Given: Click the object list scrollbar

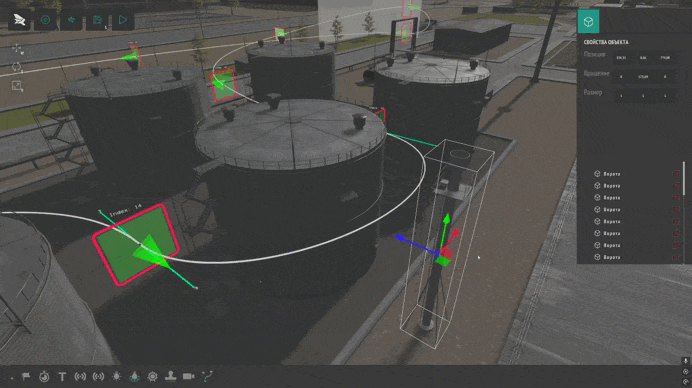Looking at the screenshot, I should [684, 178].
